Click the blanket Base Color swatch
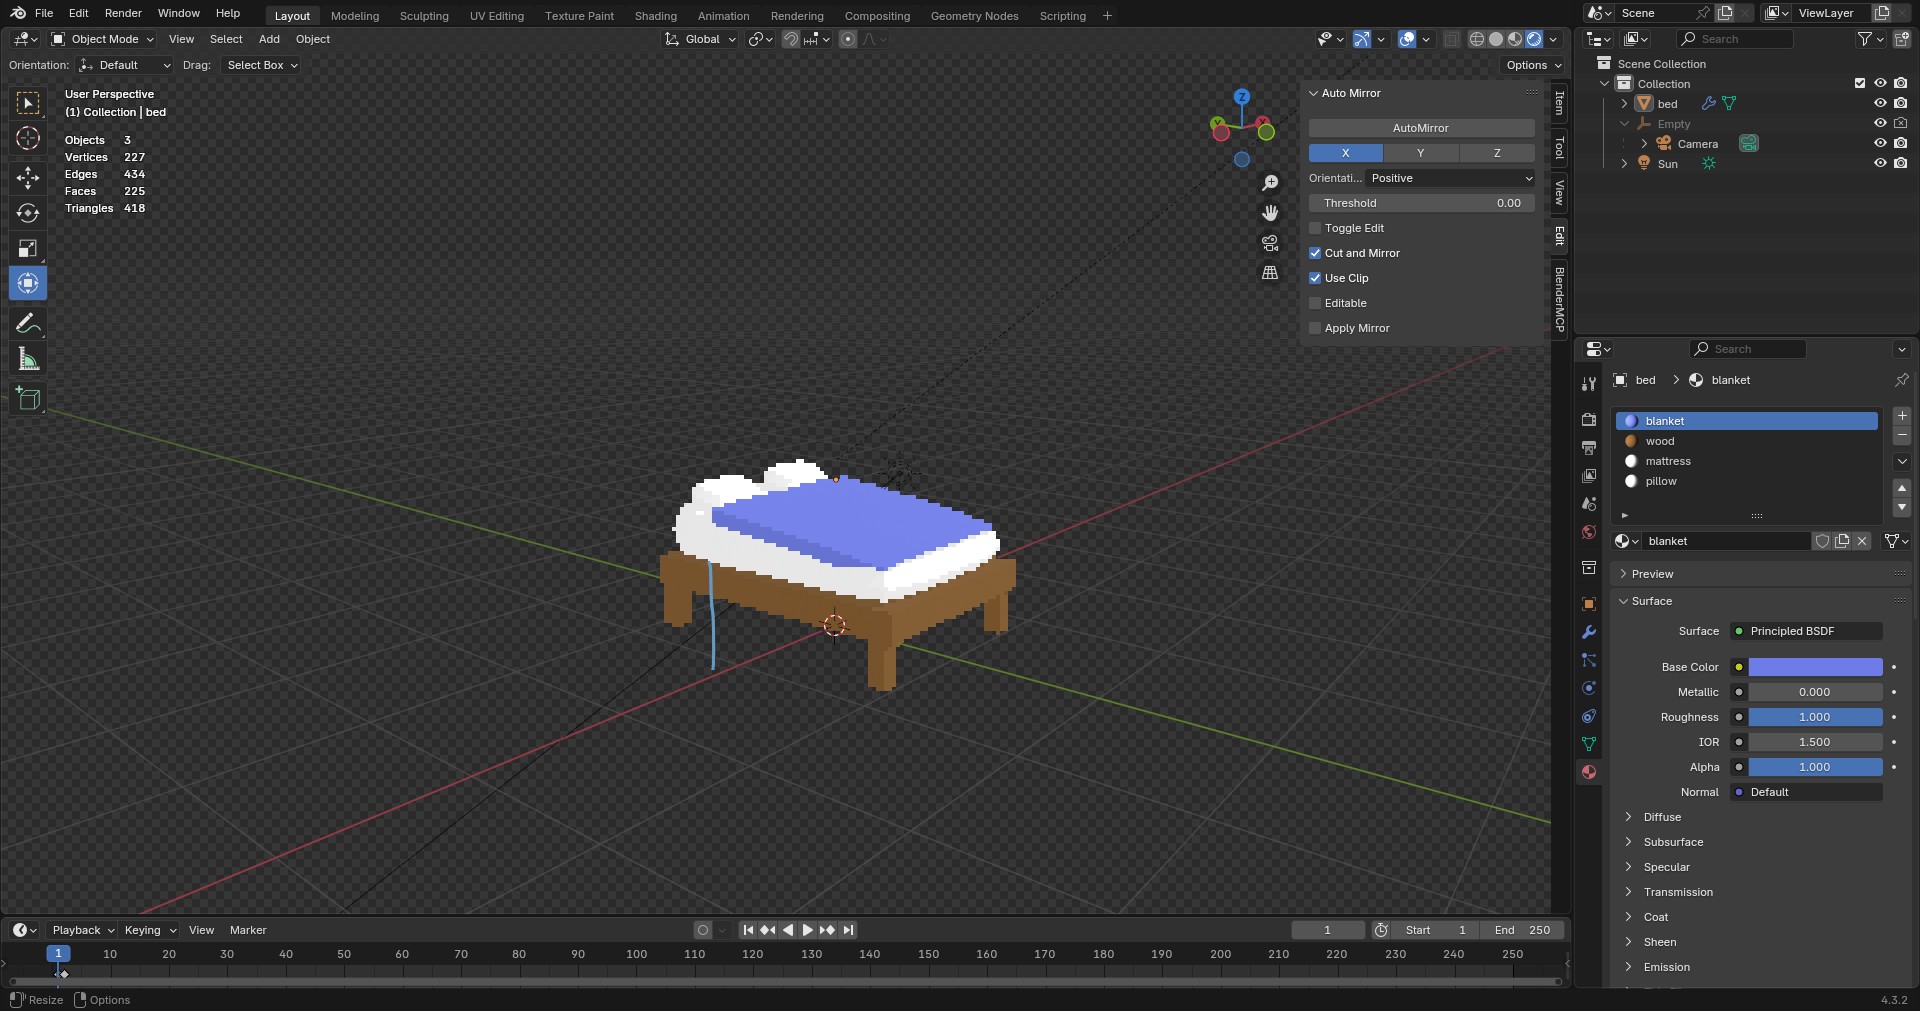 (x=1815, y=667)
